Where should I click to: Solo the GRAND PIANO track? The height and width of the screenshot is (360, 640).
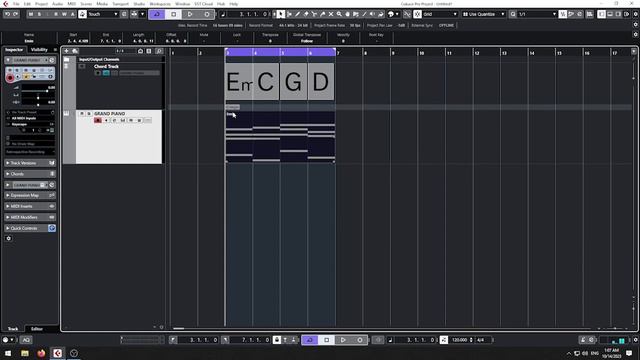tap(89, 113)
